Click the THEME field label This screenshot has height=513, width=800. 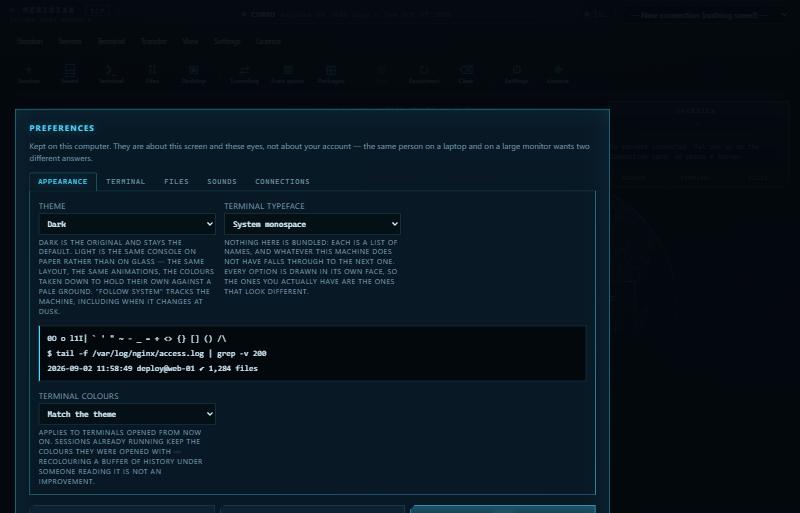click(52, 206)
